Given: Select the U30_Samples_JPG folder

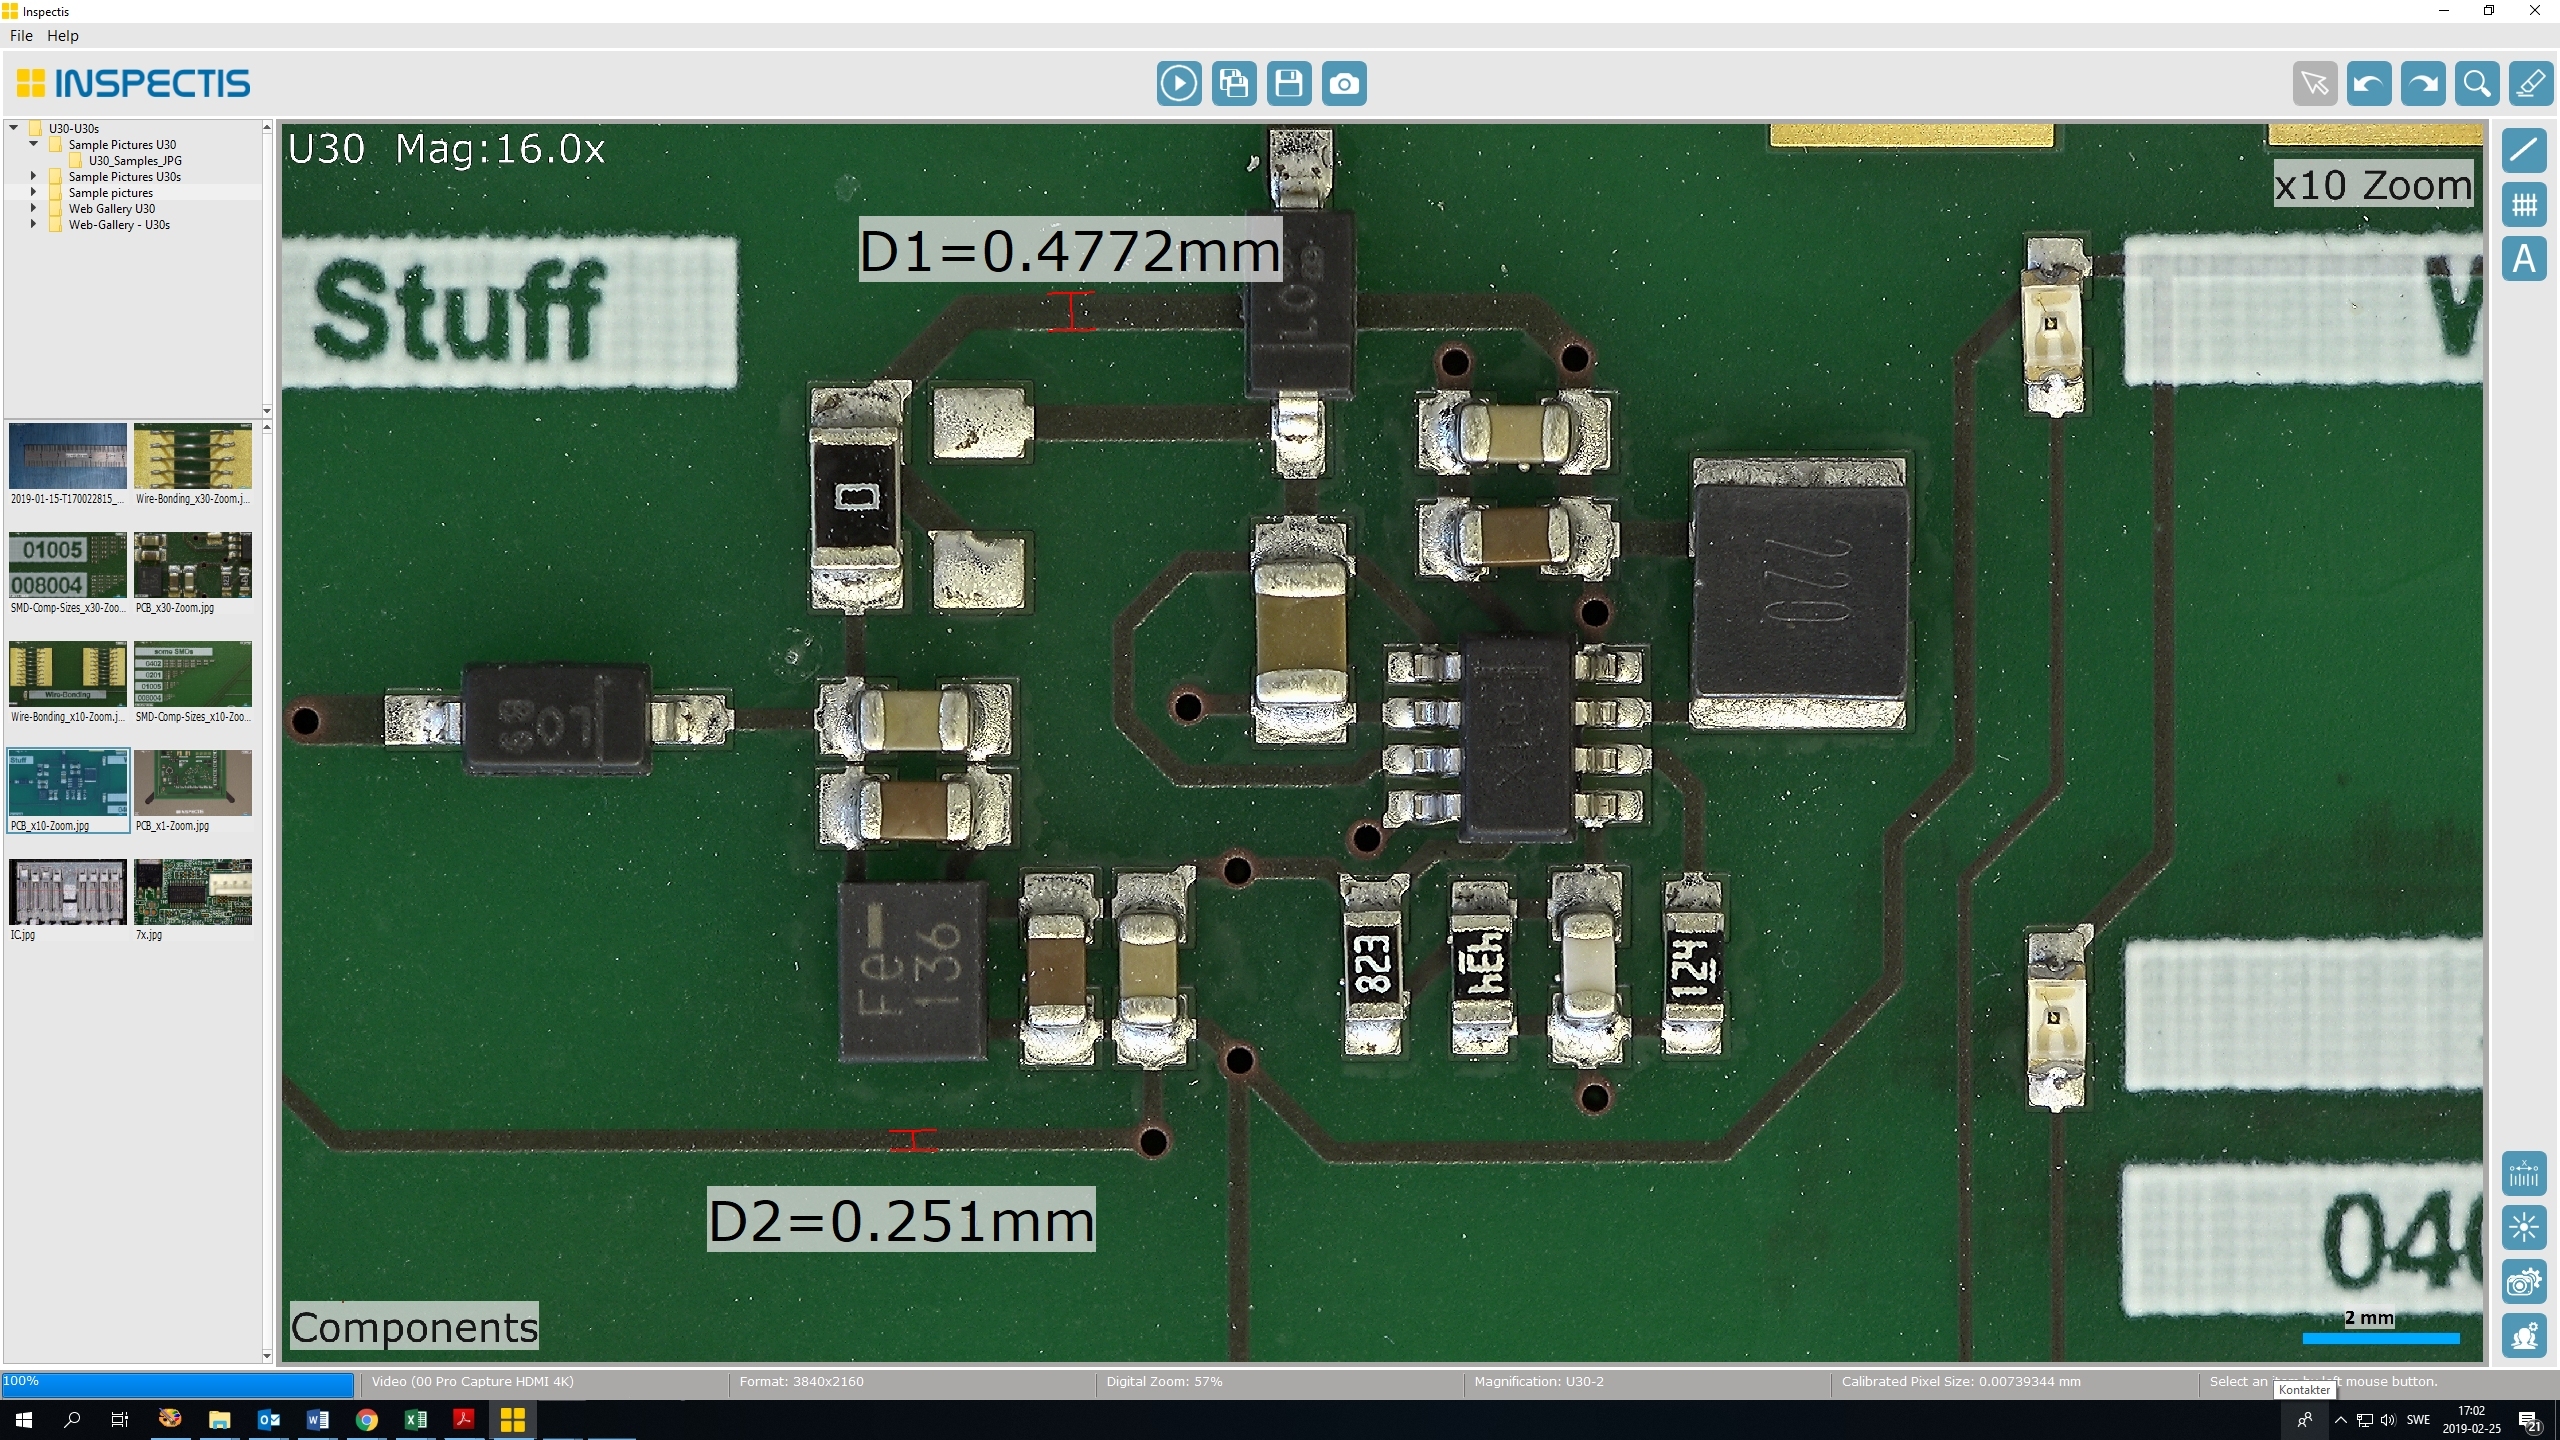Looking at the screenshot, I should [x=134, y=160].
